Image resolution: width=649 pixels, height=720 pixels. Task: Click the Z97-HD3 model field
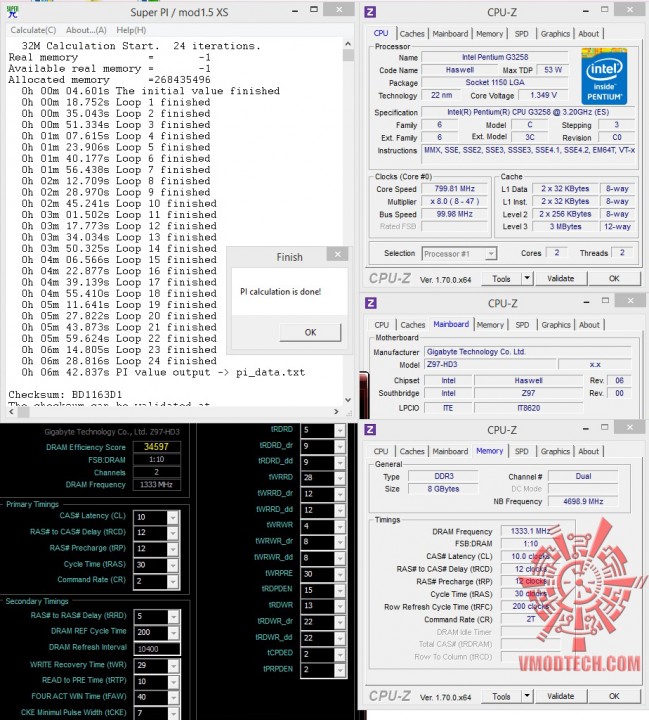coord(489,365)
